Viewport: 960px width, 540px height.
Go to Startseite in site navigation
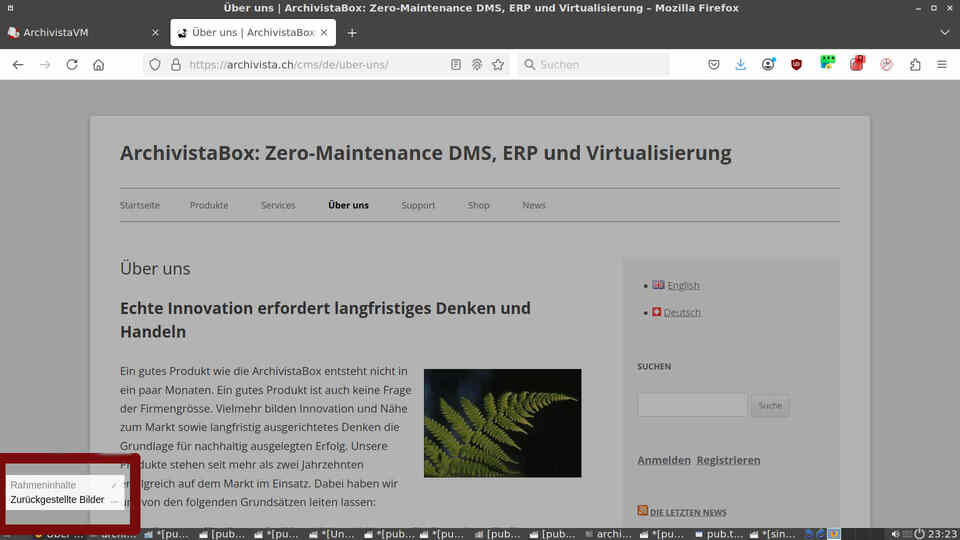(x=140, y=205)
